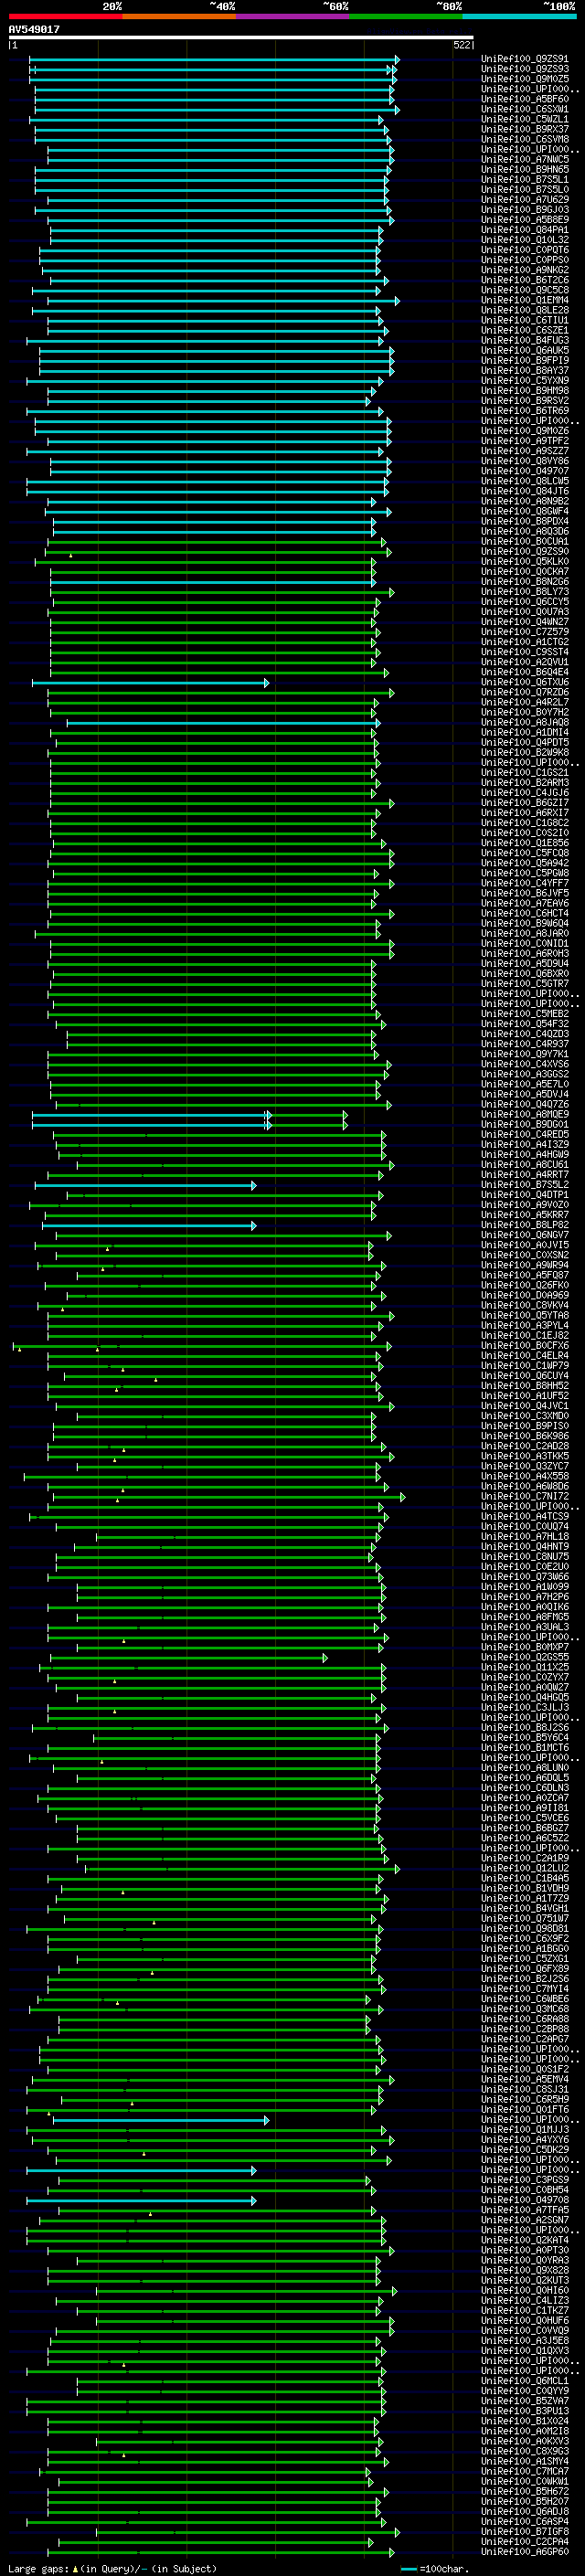Select the AV549017 query name label
This screenshot has width=585, height=2576.
coord(34,30)
